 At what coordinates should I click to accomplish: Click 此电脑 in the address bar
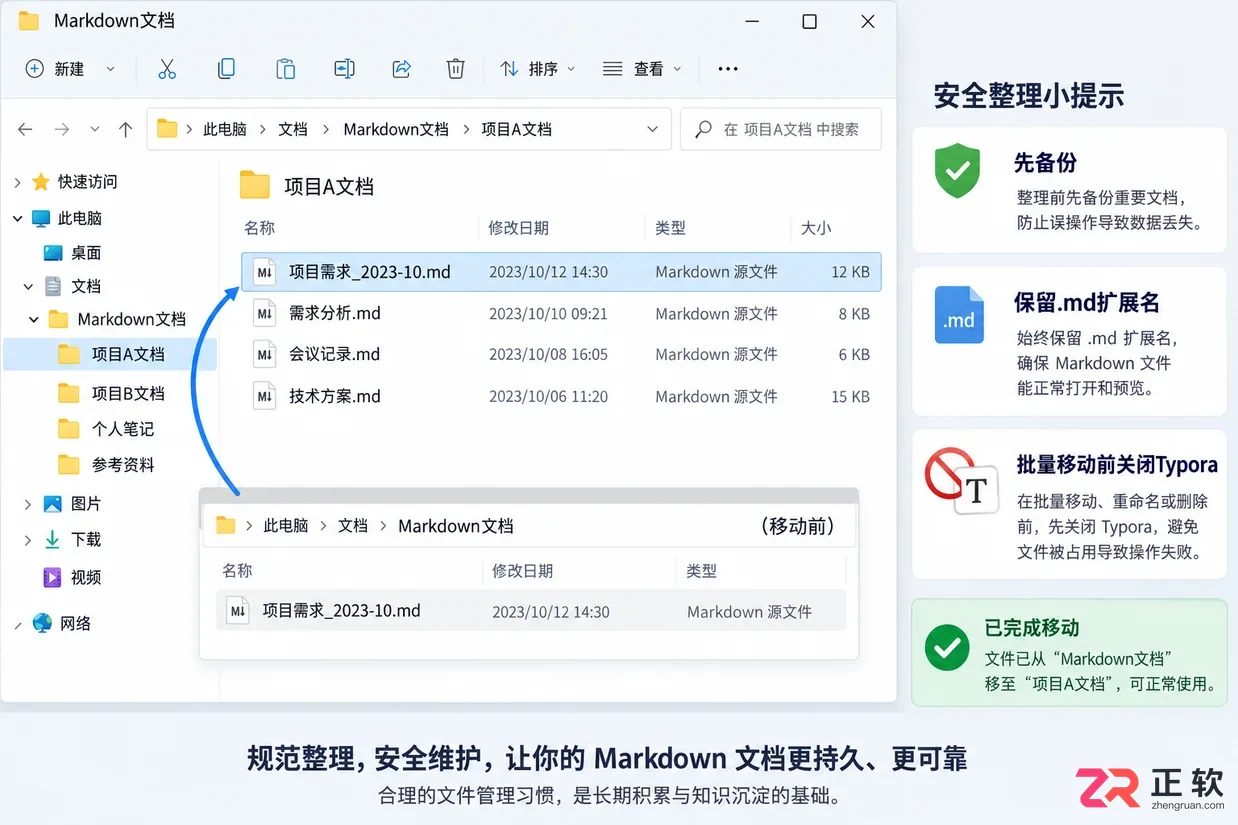225,129
